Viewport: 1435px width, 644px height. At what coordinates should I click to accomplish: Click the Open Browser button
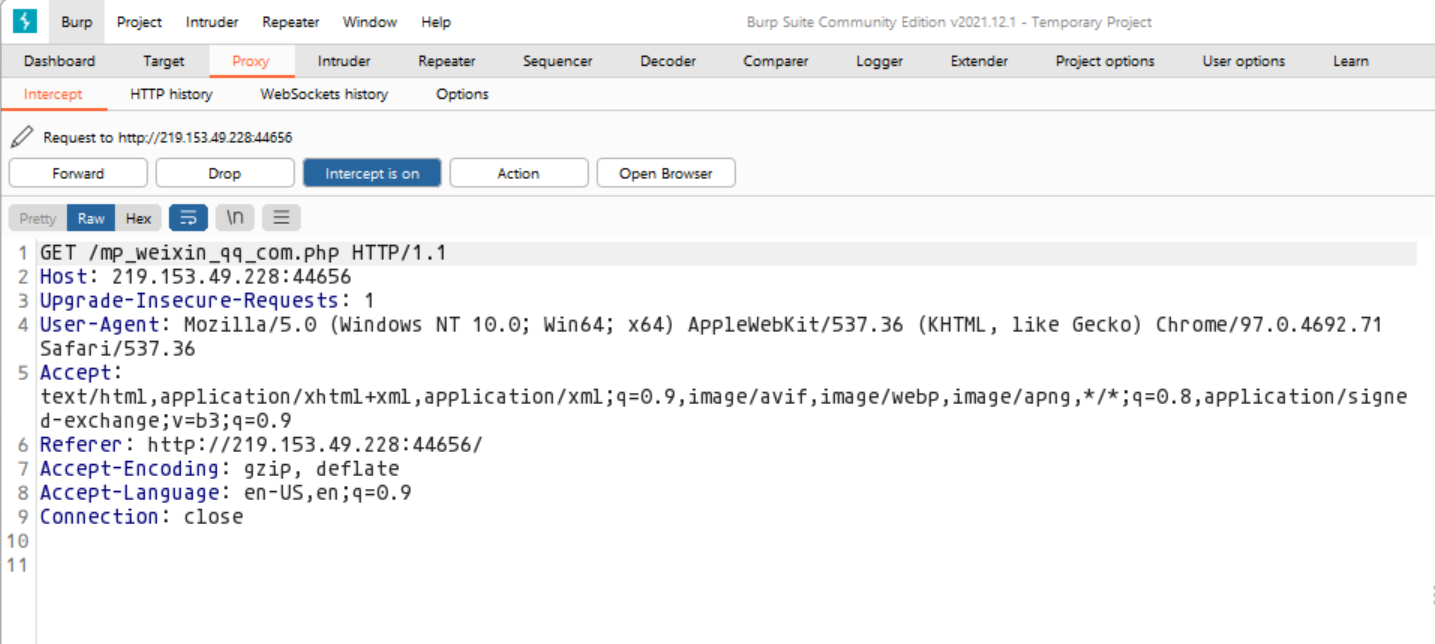(x=666, y=173)
